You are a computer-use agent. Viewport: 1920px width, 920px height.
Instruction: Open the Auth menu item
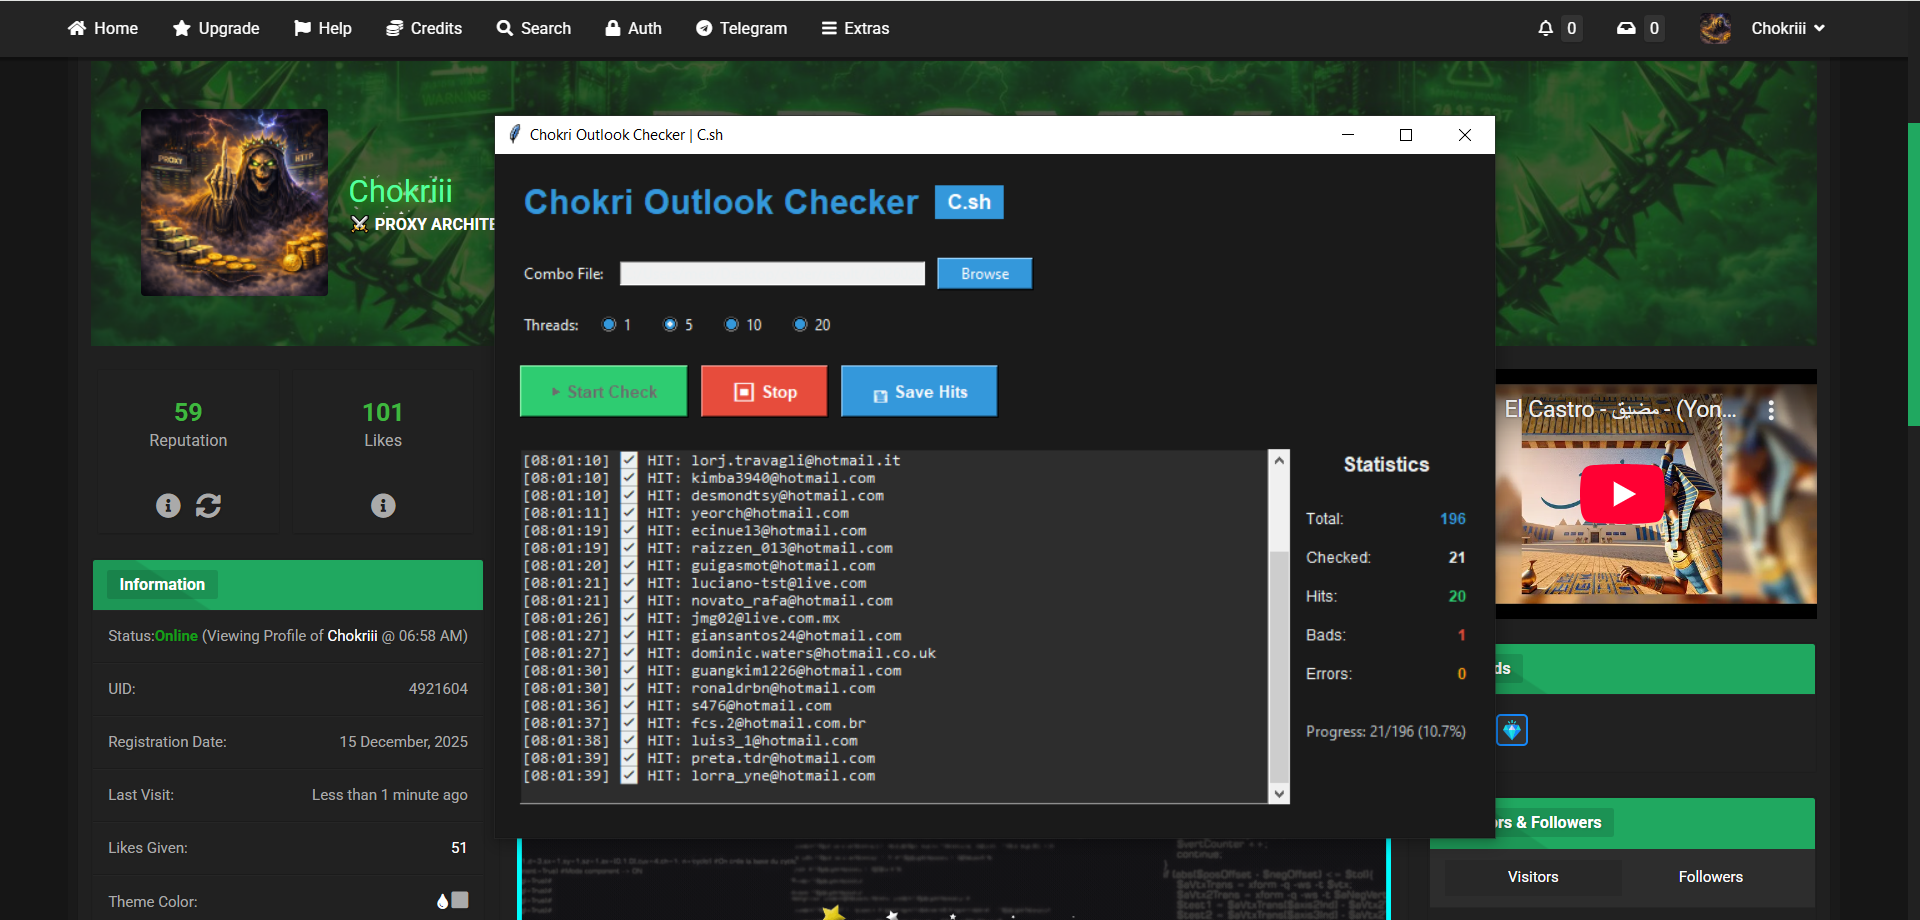click(634, 28)
